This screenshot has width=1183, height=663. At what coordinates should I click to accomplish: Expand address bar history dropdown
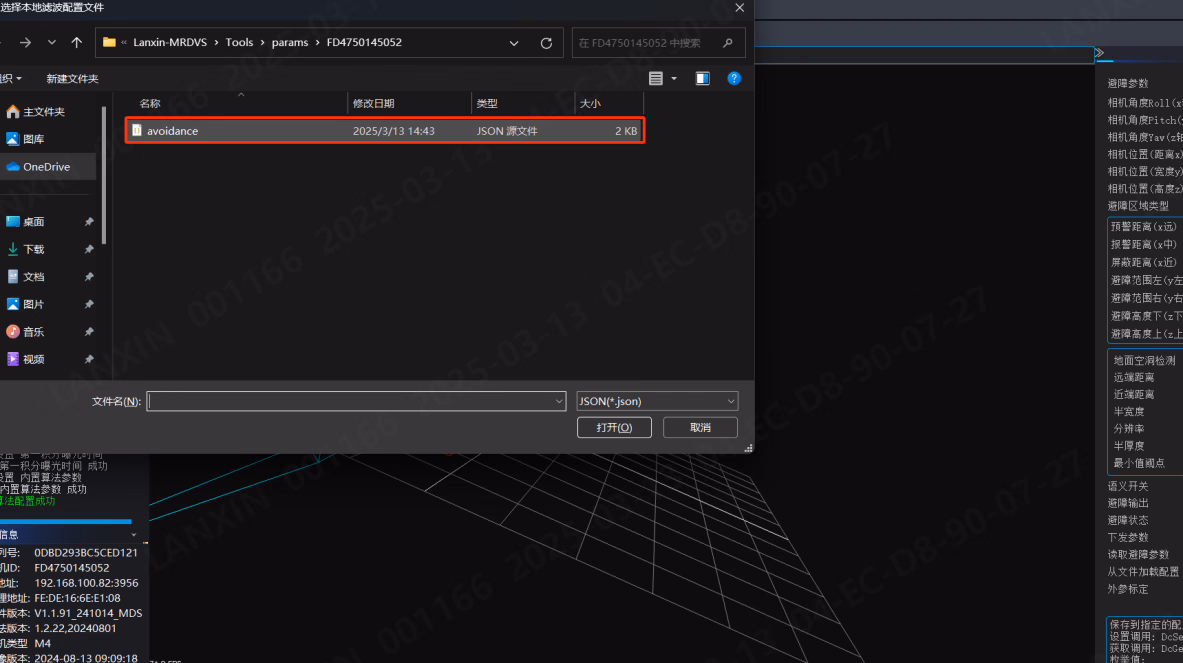[514, 43]
